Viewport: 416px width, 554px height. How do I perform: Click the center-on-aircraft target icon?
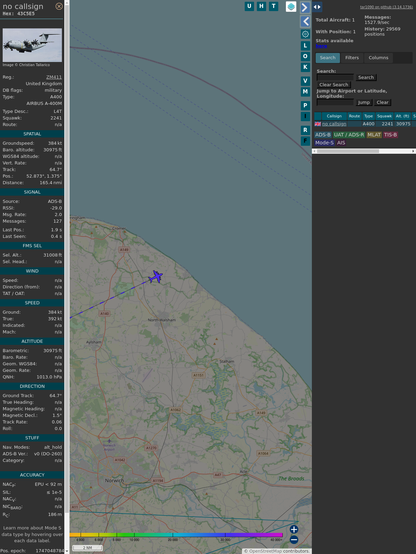pos(305,34)
